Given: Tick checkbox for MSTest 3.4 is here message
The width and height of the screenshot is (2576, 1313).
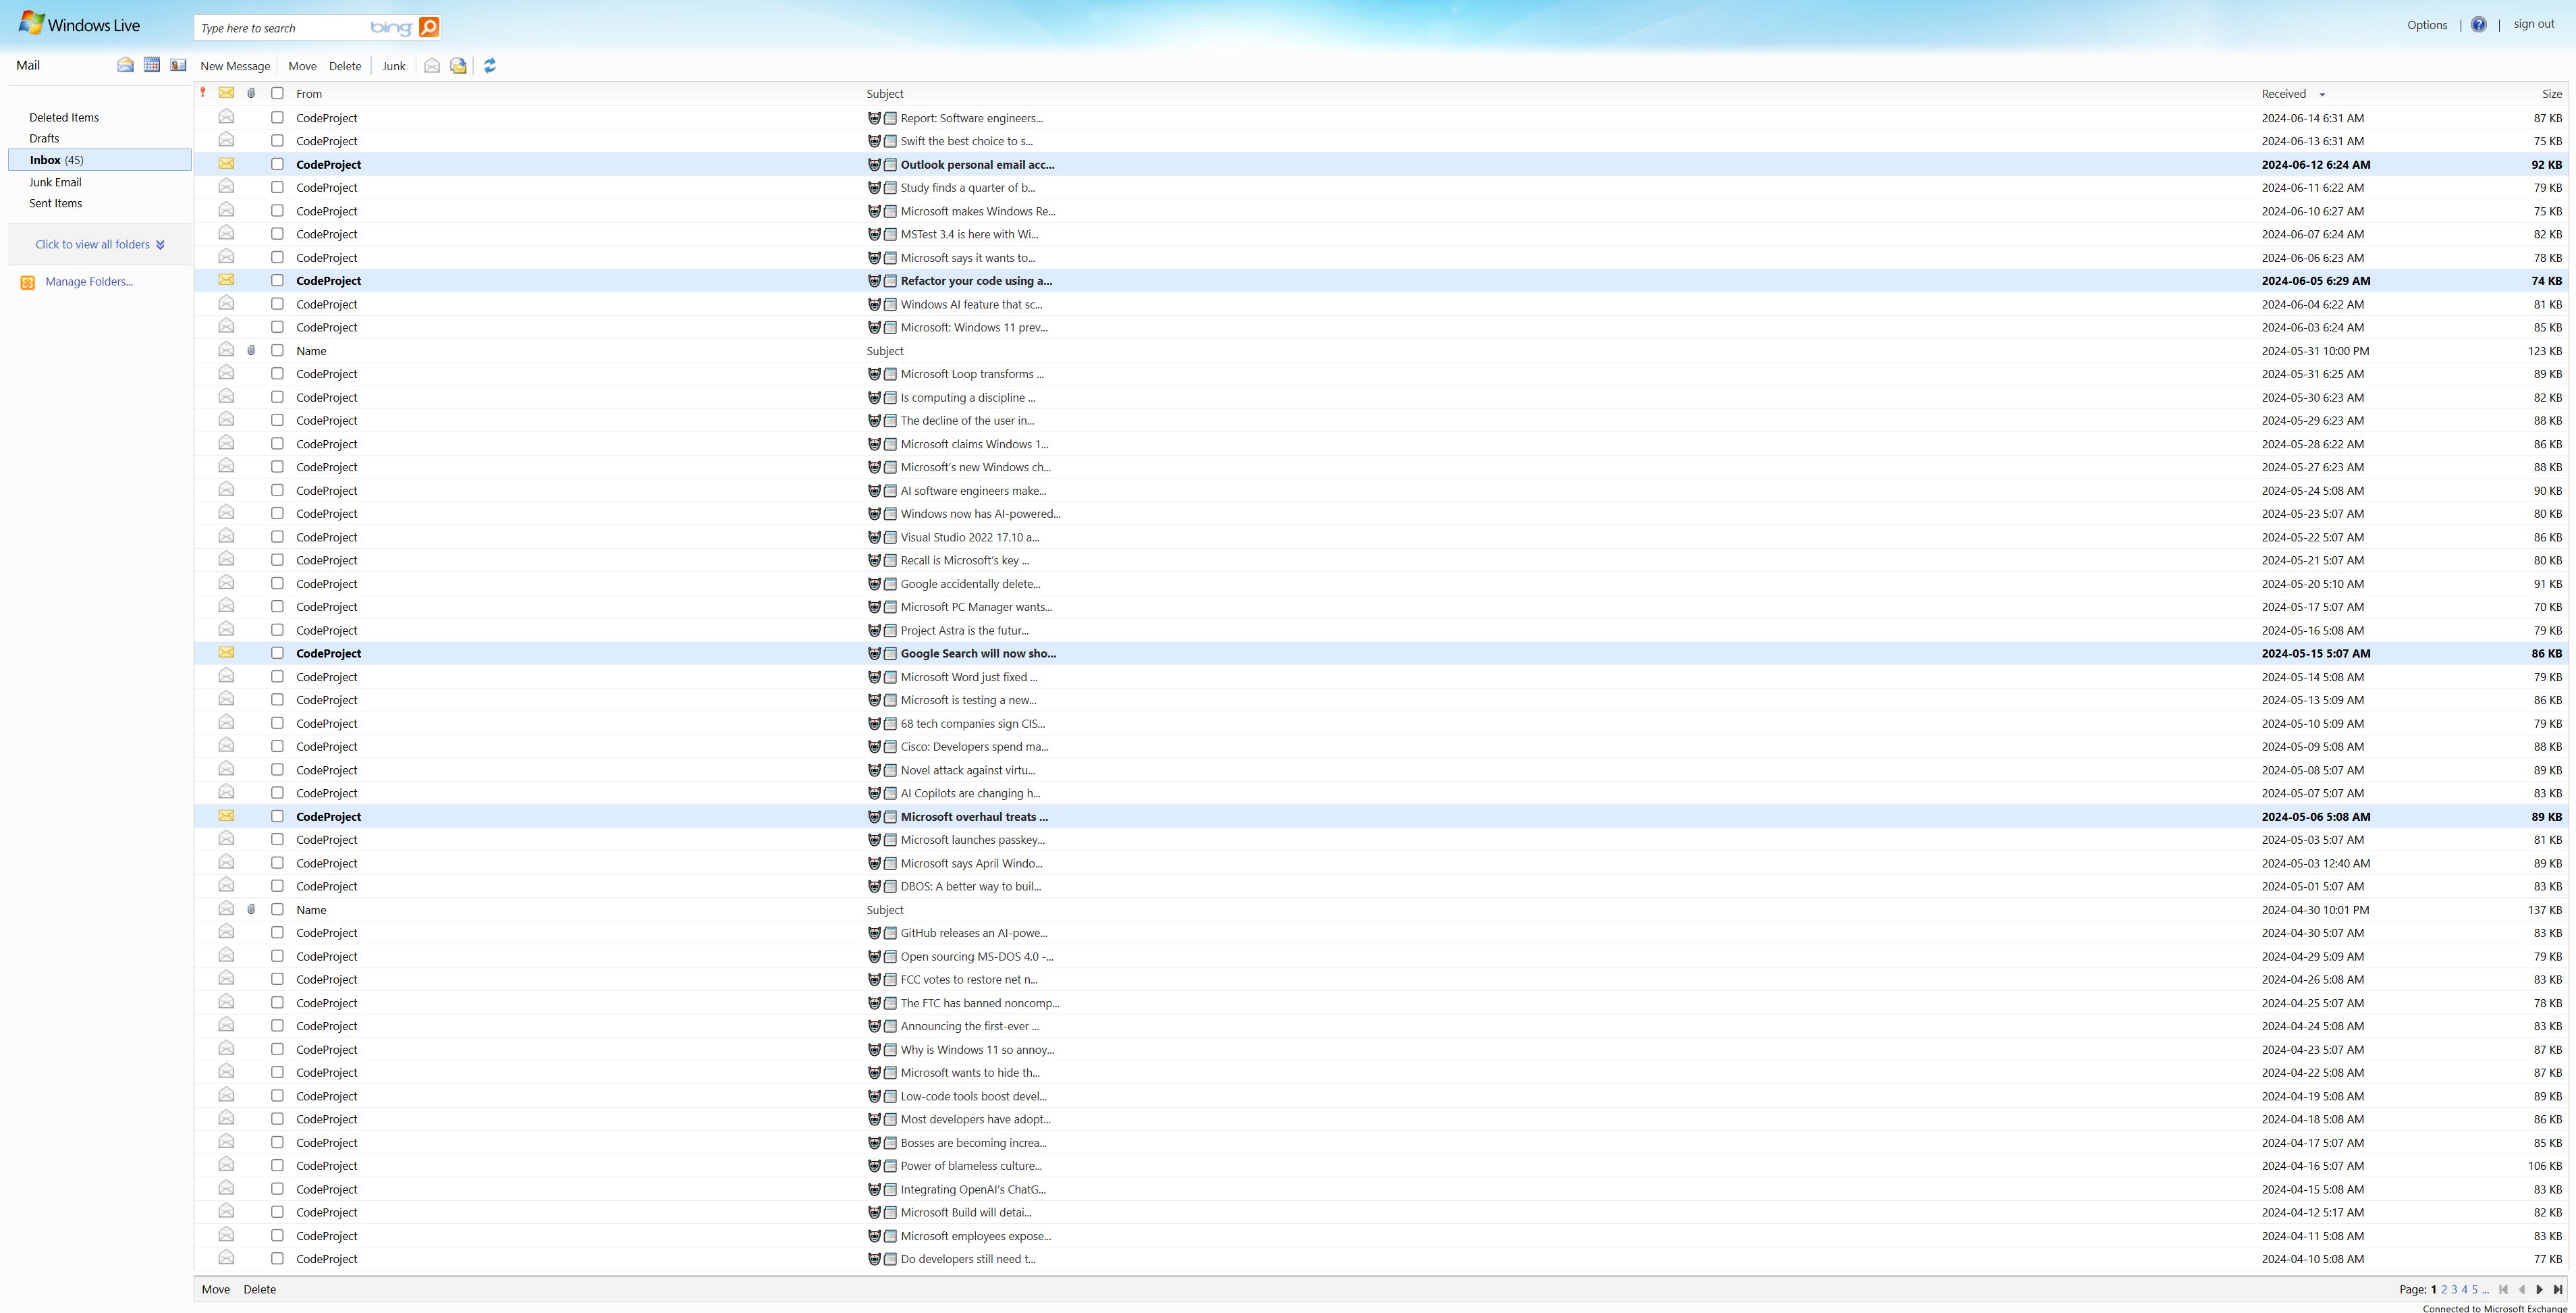Looking at the screenshot, I should 277,233.
